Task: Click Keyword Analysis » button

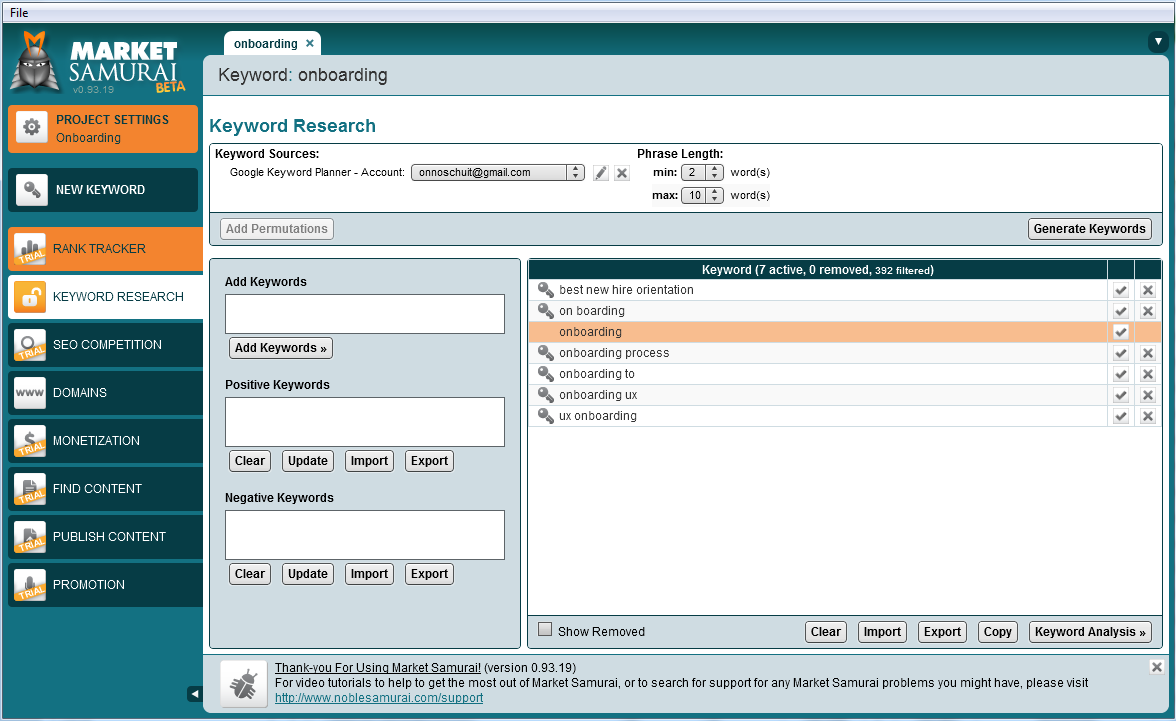Action: (1090, 632)
